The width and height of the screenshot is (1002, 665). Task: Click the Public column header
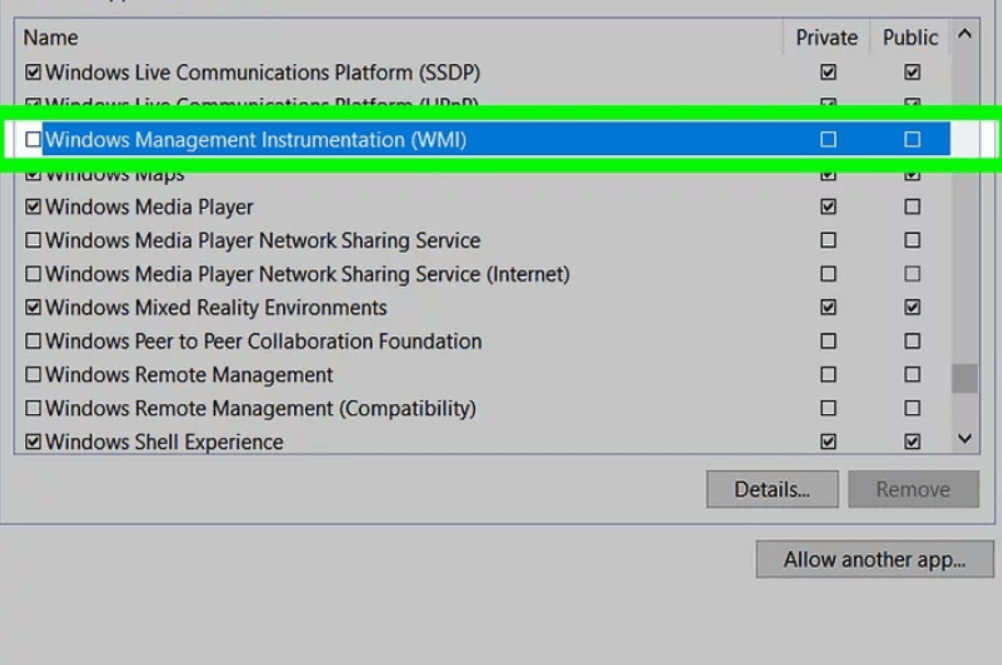pyautogui.click(x=910, y=38)
